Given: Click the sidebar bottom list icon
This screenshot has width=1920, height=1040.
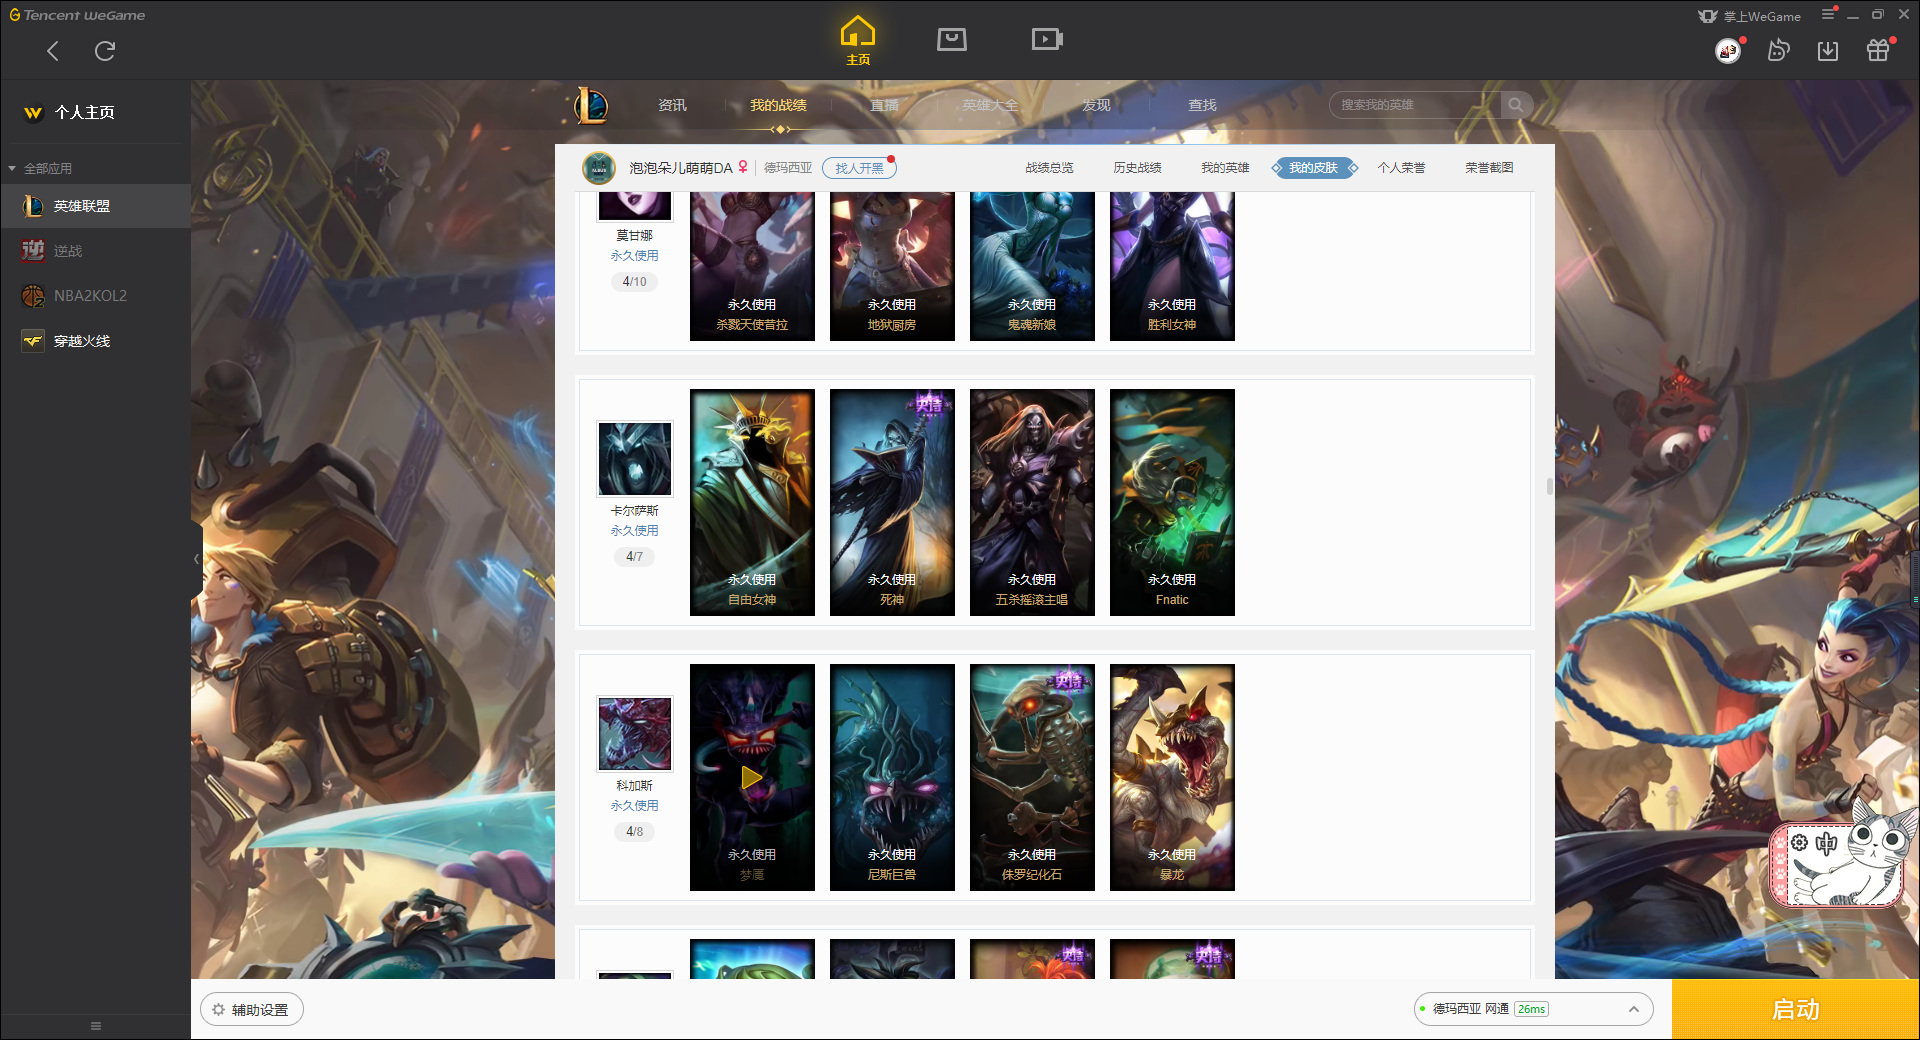Looking at the screenshot, I should click(x=96, y=1025).
